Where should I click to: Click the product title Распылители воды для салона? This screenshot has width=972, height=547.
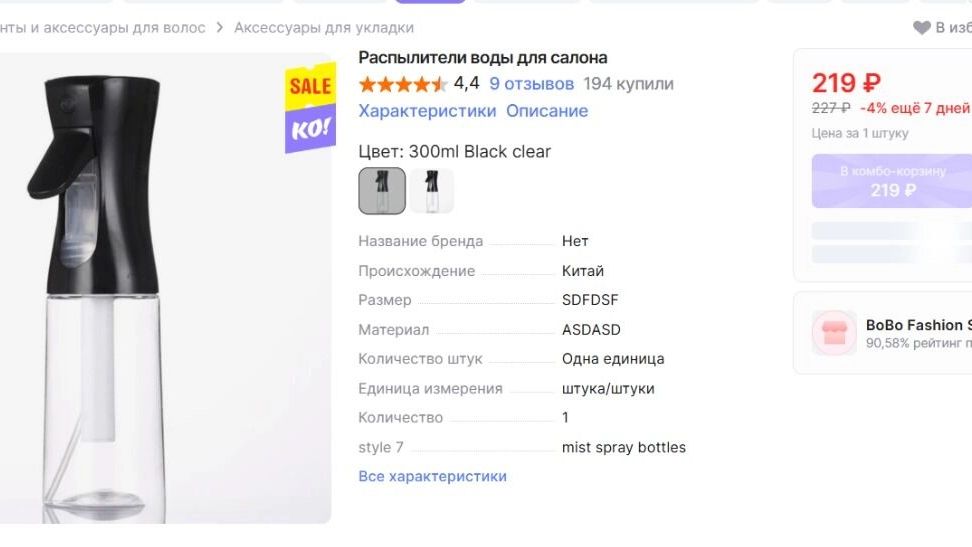482,58
